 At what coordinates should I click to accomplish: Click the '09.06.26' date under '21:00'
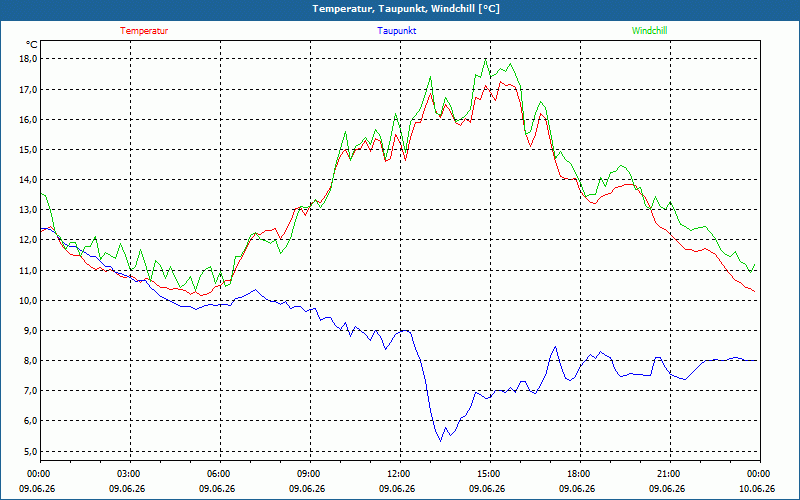click(667, 489)
